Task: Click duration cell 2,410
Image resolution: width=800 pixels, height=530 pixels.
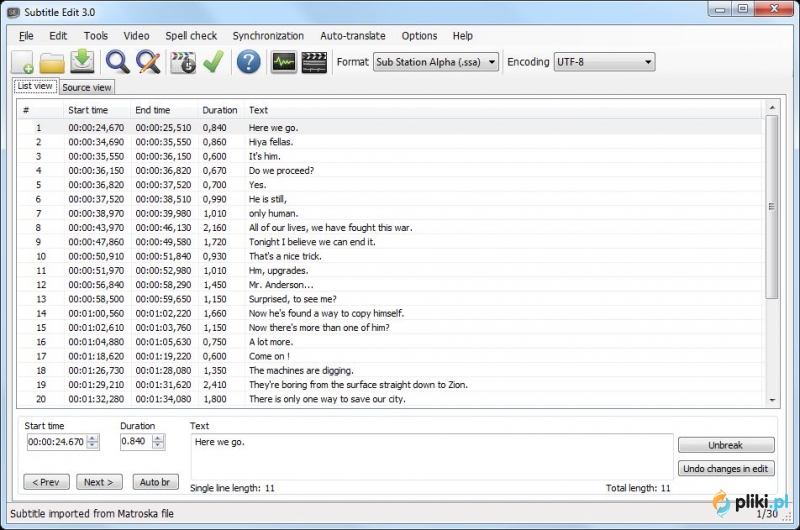Action: [x=215, y=385]
